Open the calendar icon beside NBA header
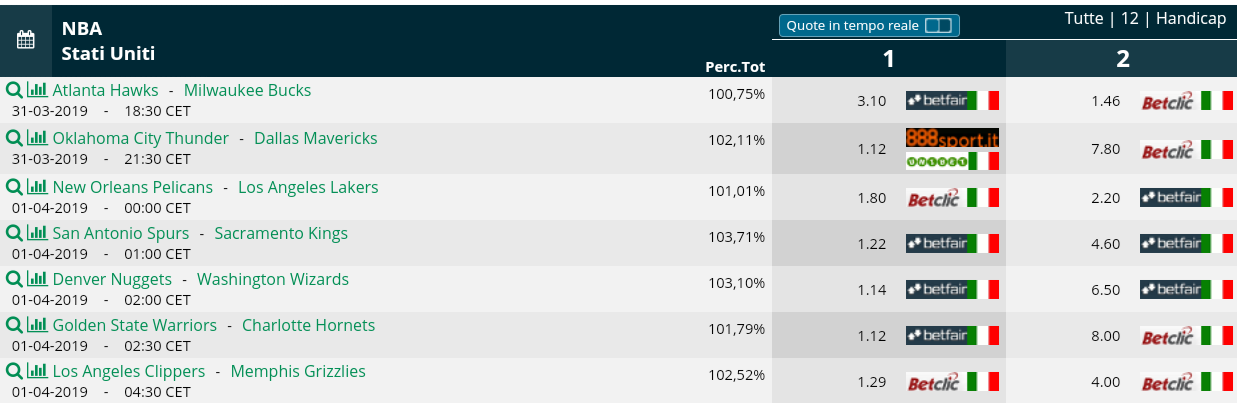The height and width of the screenshot is (403, 1237). tap(26, 40)
